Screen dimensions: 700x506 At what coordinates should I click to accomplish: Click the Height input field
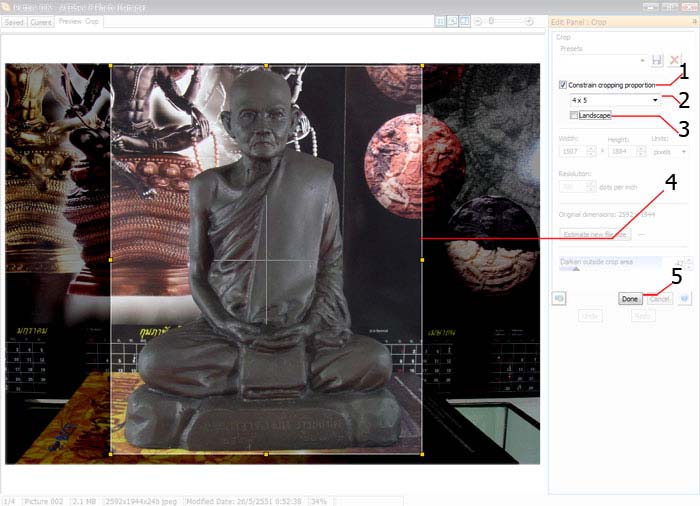(622, 151)
